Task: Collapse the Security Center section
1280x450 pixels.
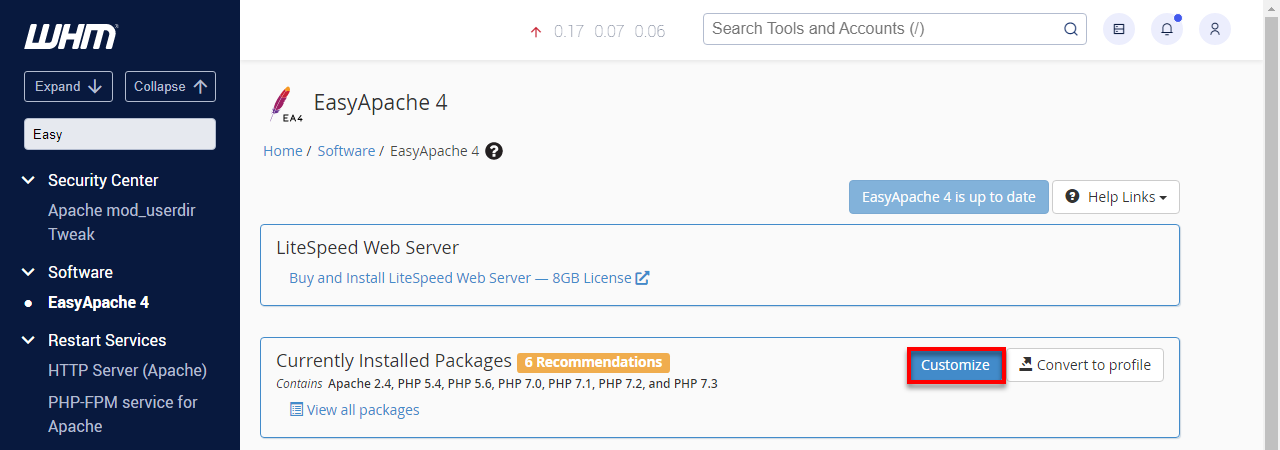Action: point(28,180)
